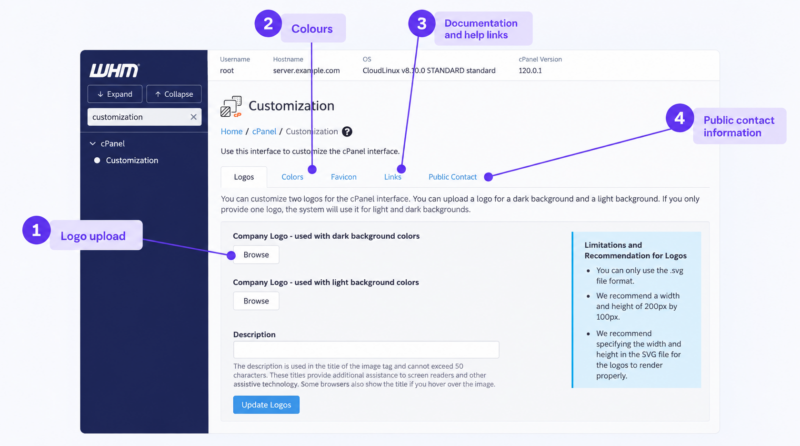
Task: Click the Limitations and Recommendation heading
Action: (x=635, y=250)
